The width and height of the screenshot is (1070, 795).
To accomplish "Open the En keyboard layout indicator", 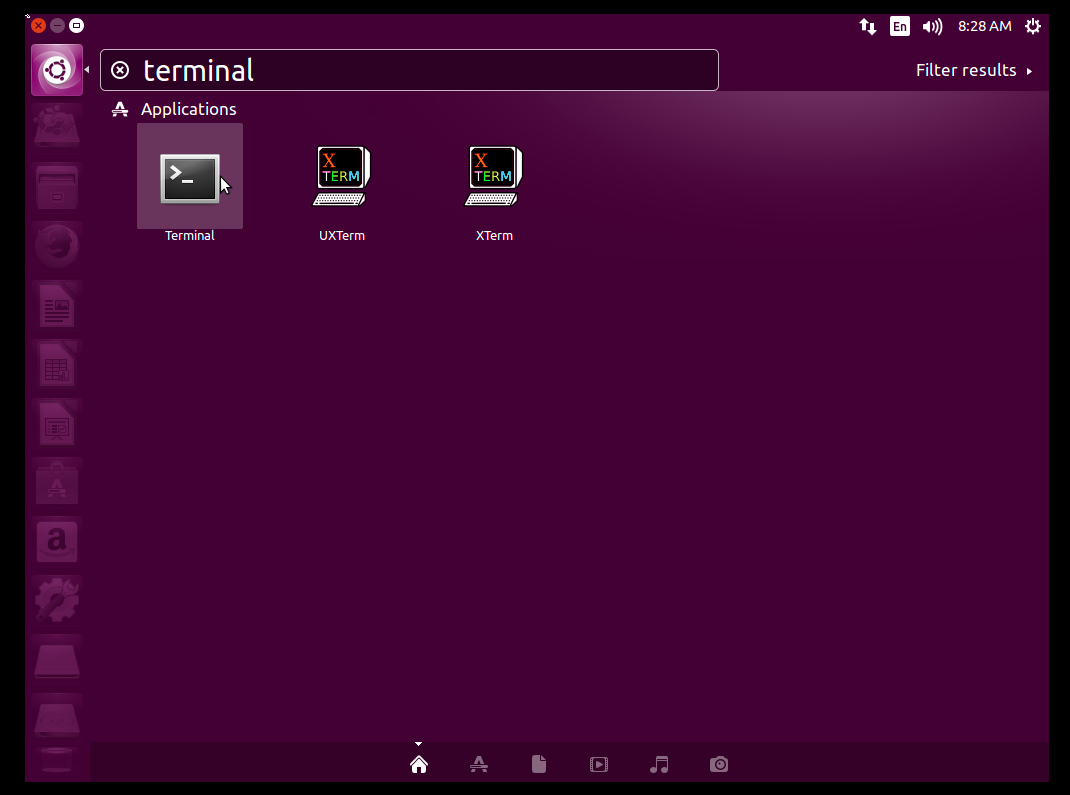I will pyautogui.click(x=899, y=27).
